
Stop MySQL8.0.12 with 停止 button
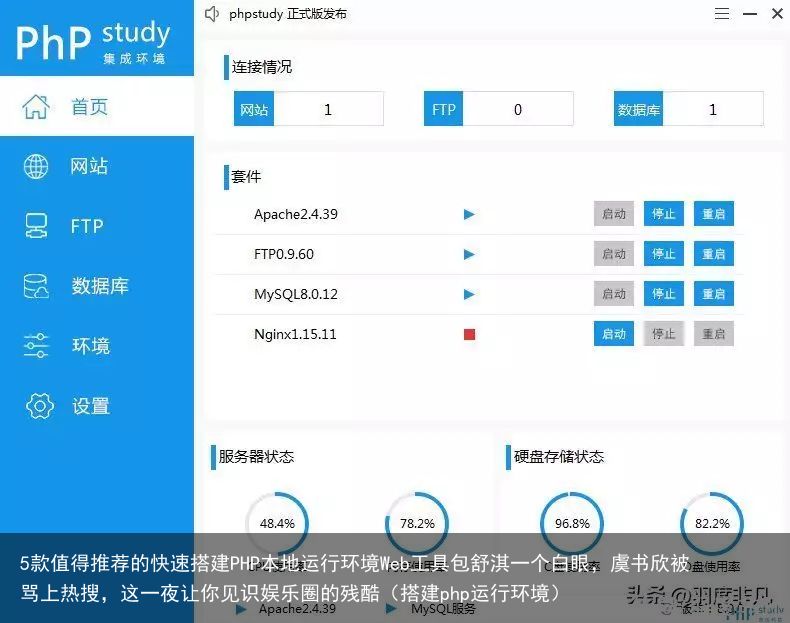[x=664, y=294]
